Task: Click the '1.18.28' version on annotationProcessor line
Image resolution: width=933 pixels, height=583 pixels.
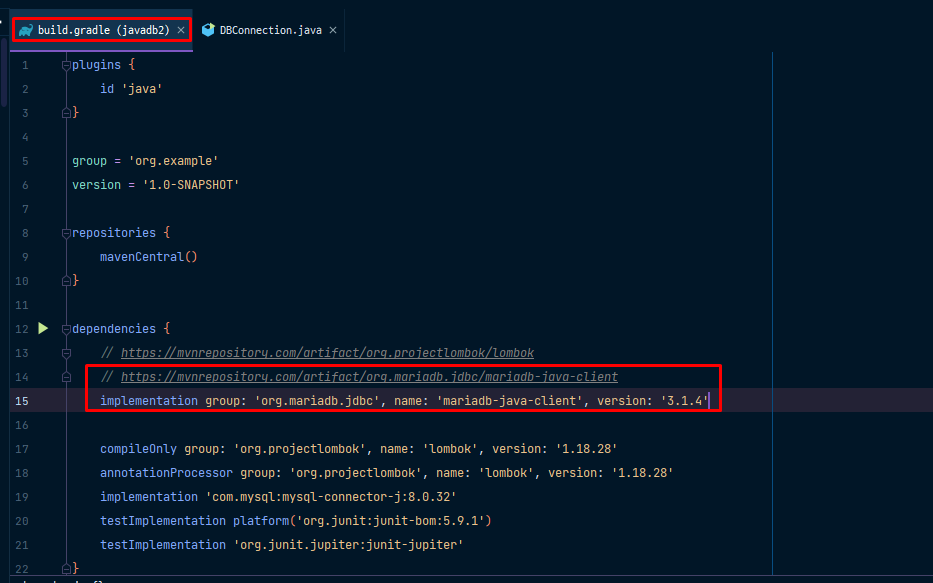Action: (x=642, y=472)
